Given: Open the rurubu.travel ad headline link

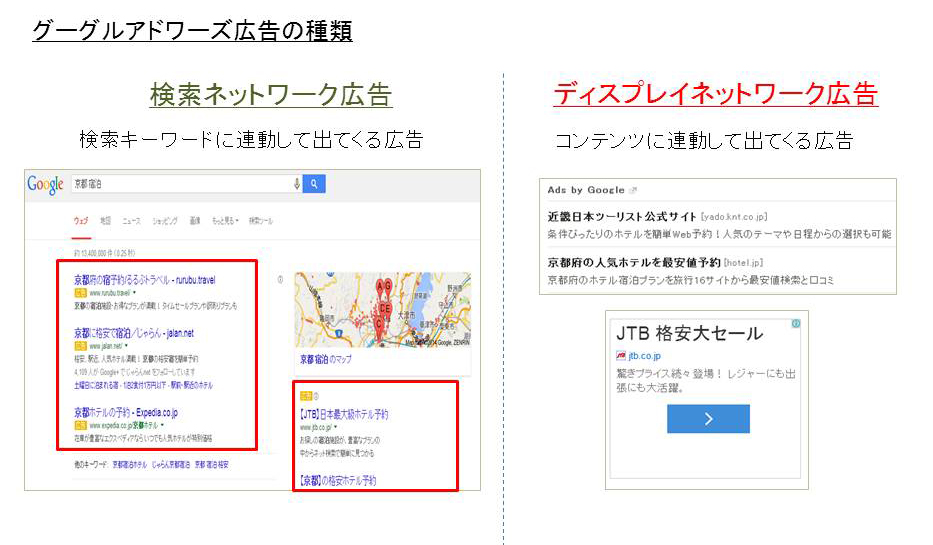Looking at the screenshot, I should [145, 280].
